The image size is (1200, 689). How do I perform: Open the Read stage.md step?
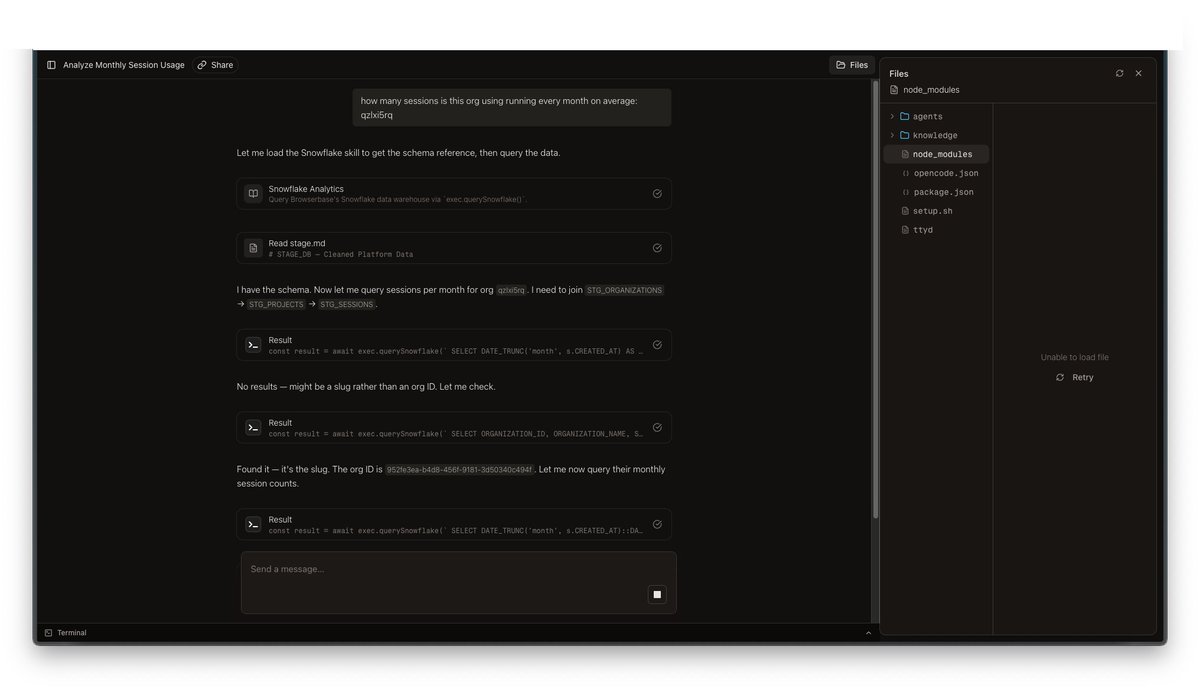pos(454,248)
